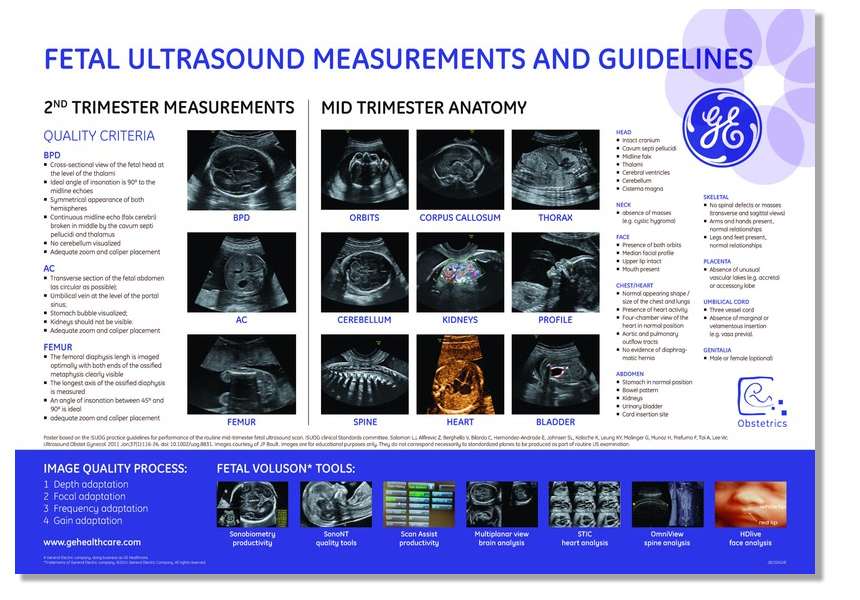Select the 'IMAGE QUALITY PROCESS:' heading
The image size is (860, 600).
115,468
